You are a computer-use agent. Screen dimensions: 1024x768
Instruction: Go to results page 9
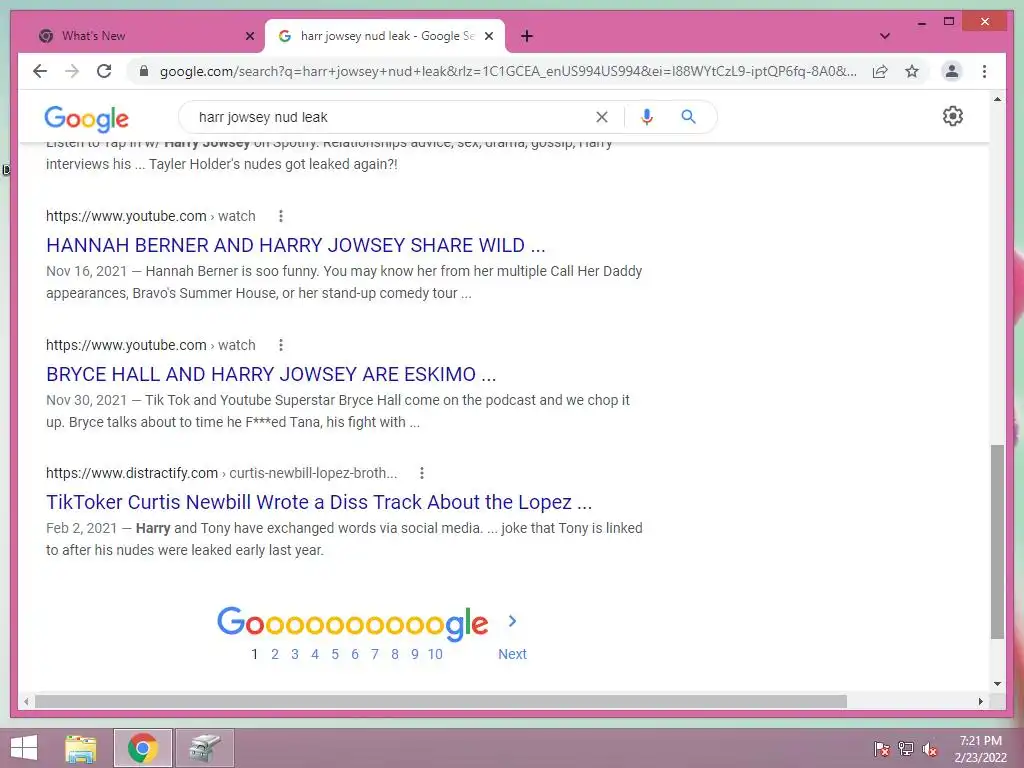click(x=415, y=654)
